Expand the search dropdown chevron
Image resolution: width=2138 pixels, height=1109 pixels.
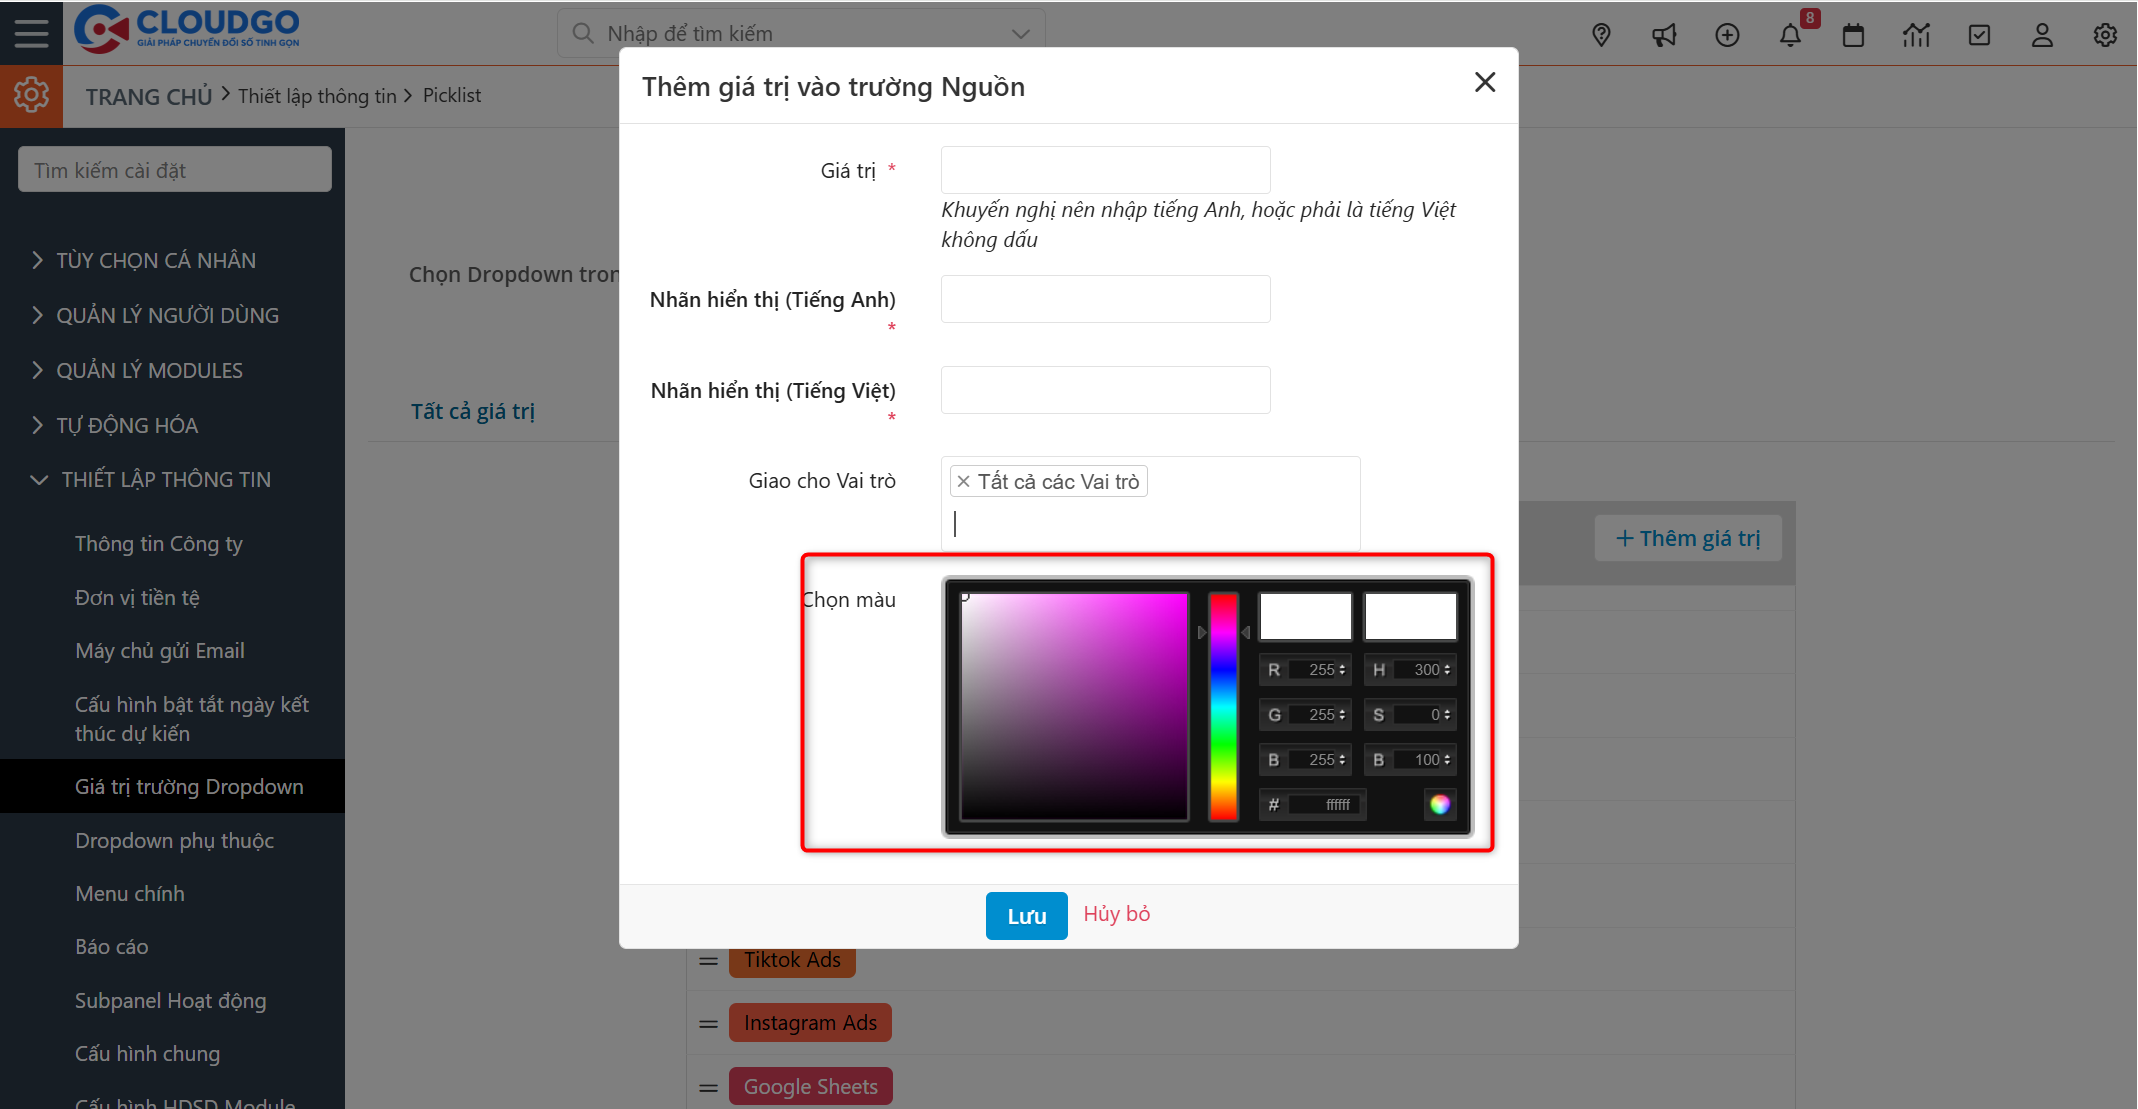pyautogui.click(x=1019, y=33)
